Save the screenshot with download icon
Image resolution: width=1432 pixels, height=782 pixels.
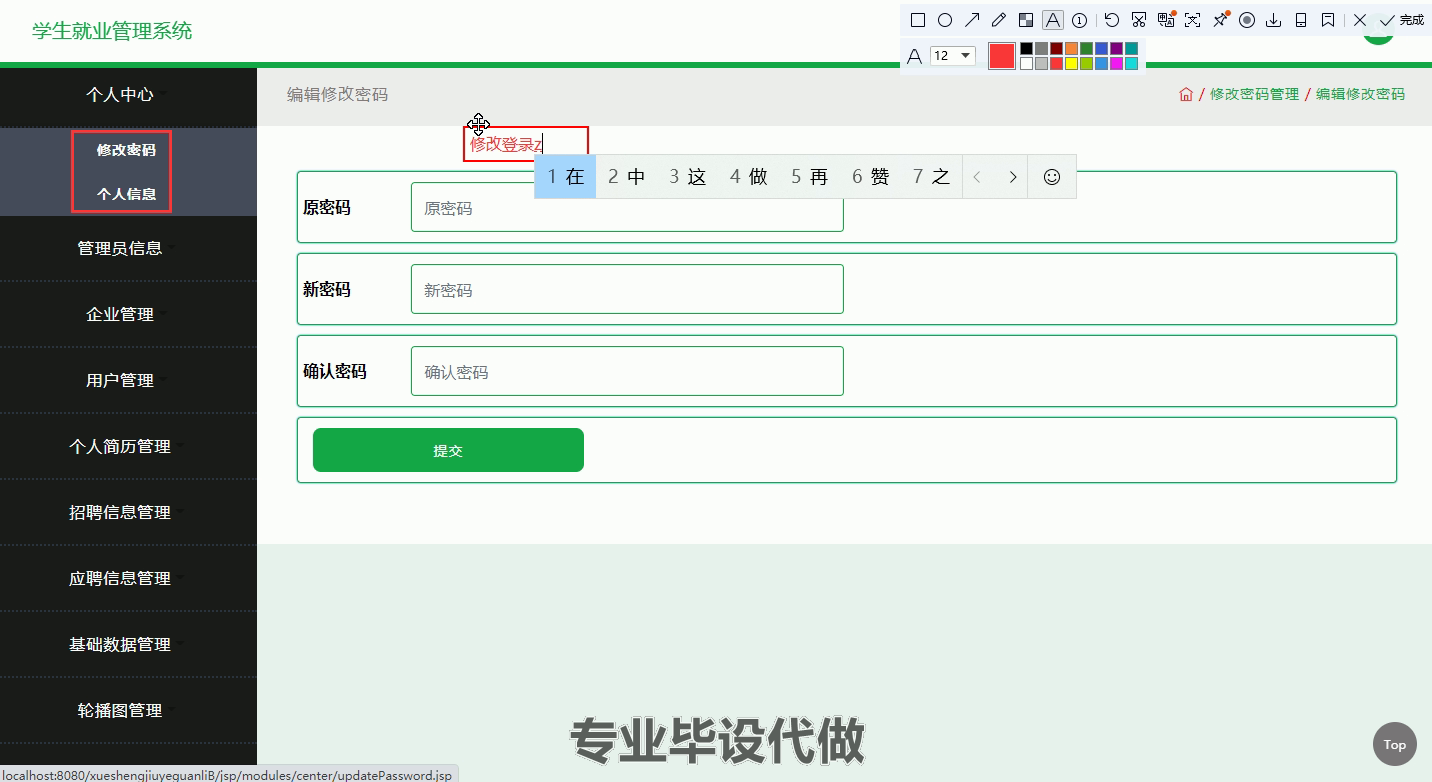tap(1274, 20)
